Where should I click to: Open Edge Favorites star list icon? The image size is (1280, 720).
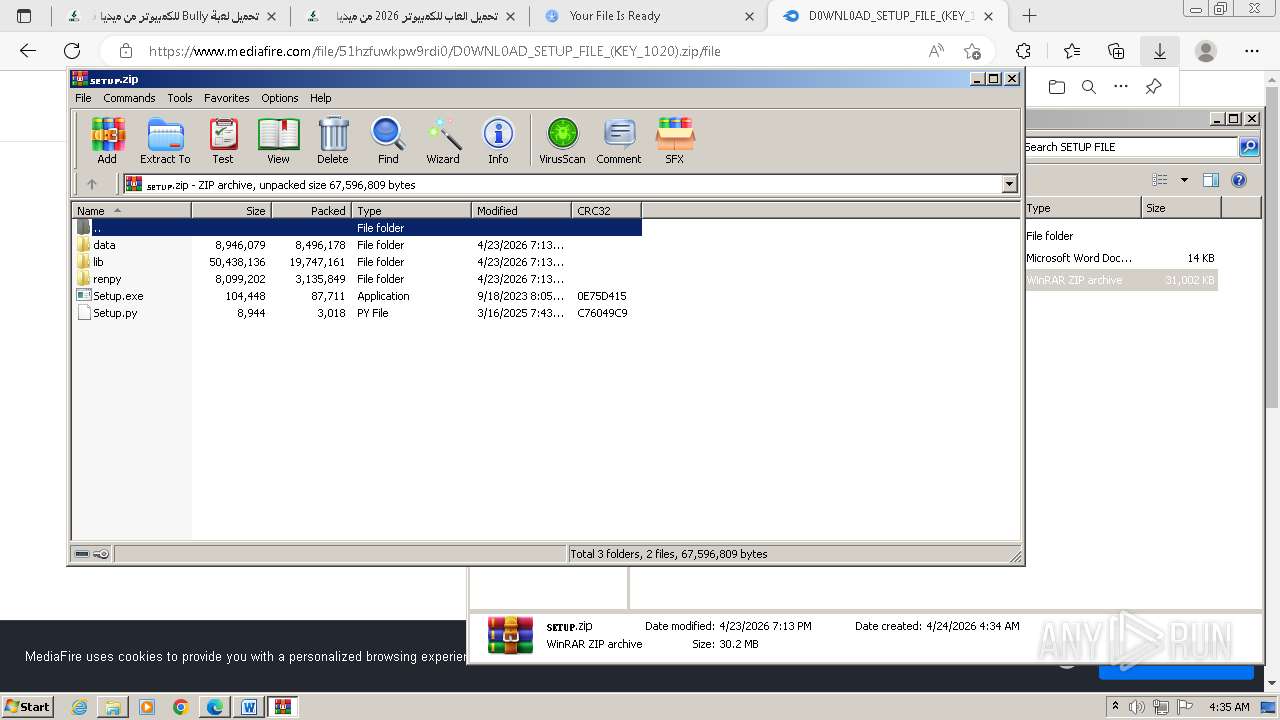pos(1072,51)
